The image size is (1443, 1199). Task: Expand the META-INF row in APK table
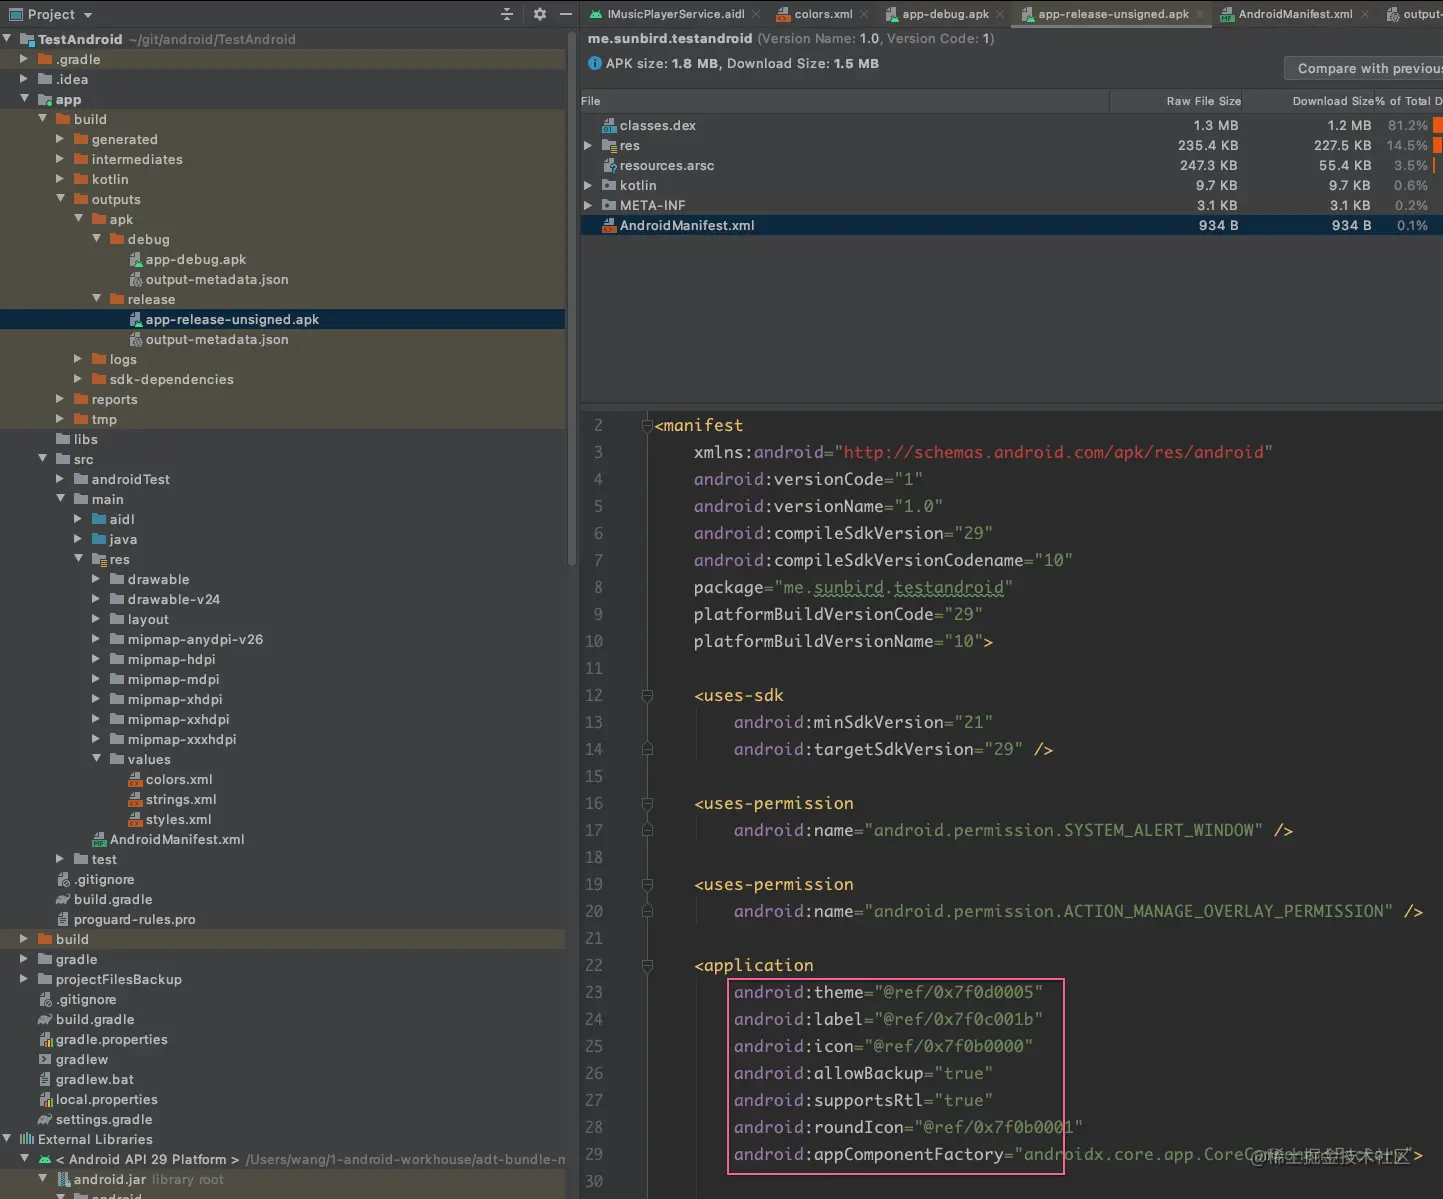point(589,205)
